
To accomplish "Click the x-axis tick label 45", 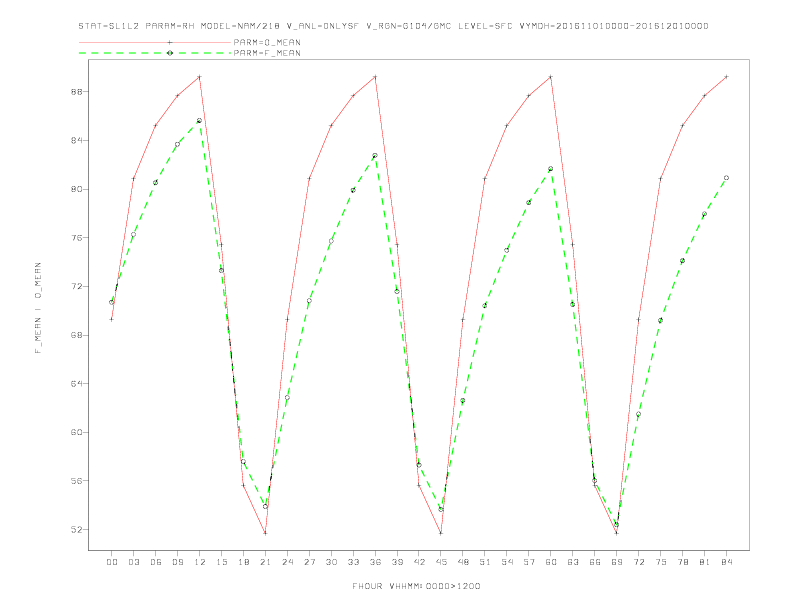I will tap(441, 562).
